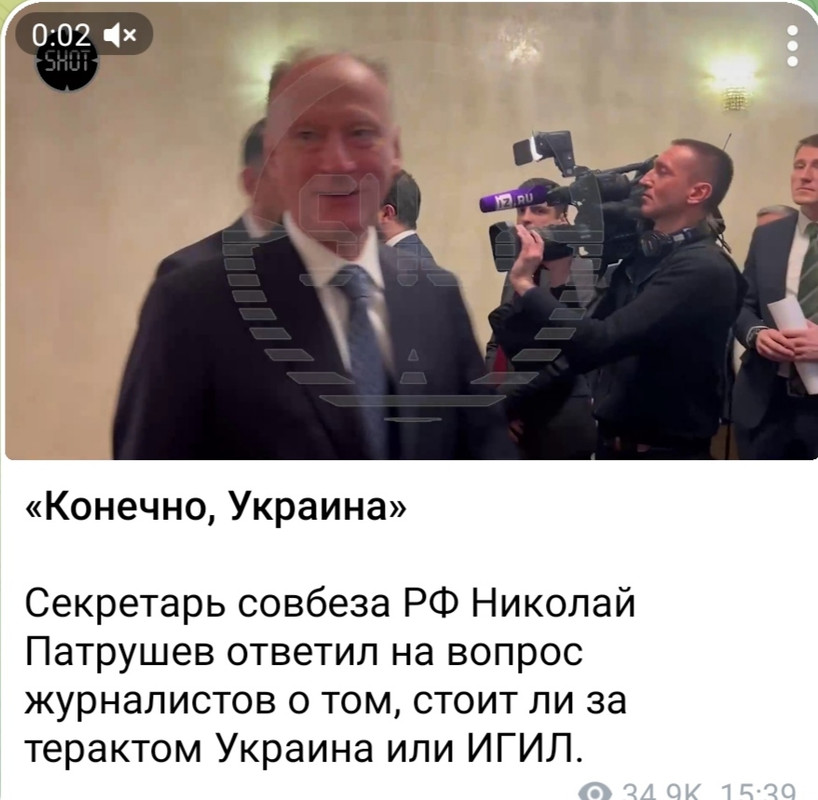Screen dimensions: 818x800
Task: Click the word "Патрушев" in the post text
Action: click(119, 653)
